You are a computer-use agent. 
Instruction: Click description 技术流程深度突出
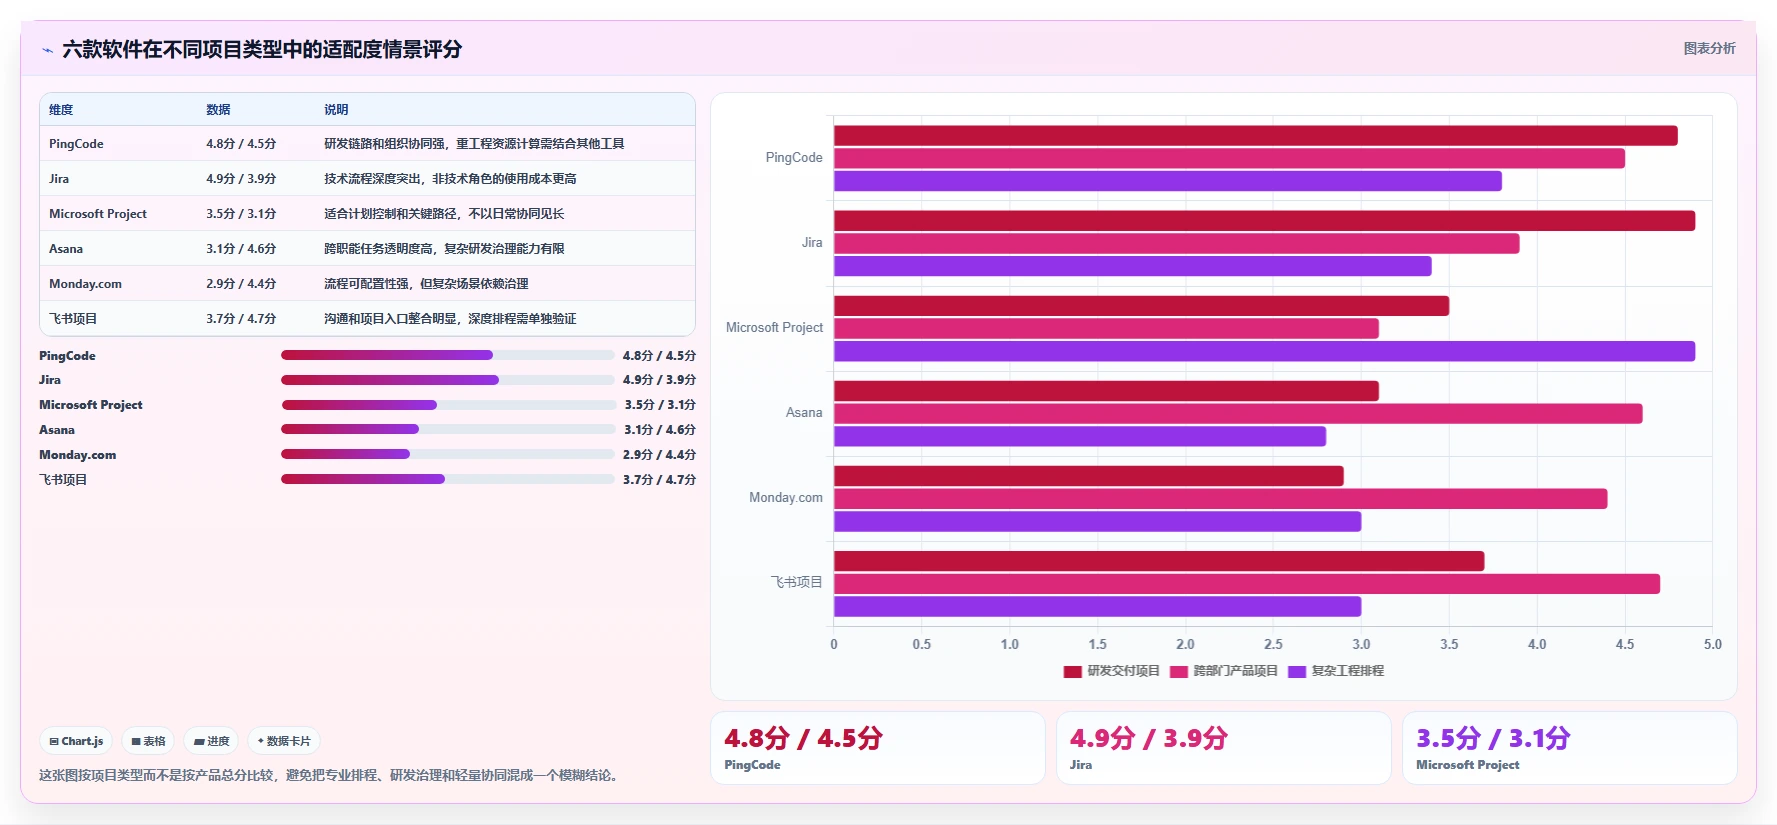pos(450,179)
